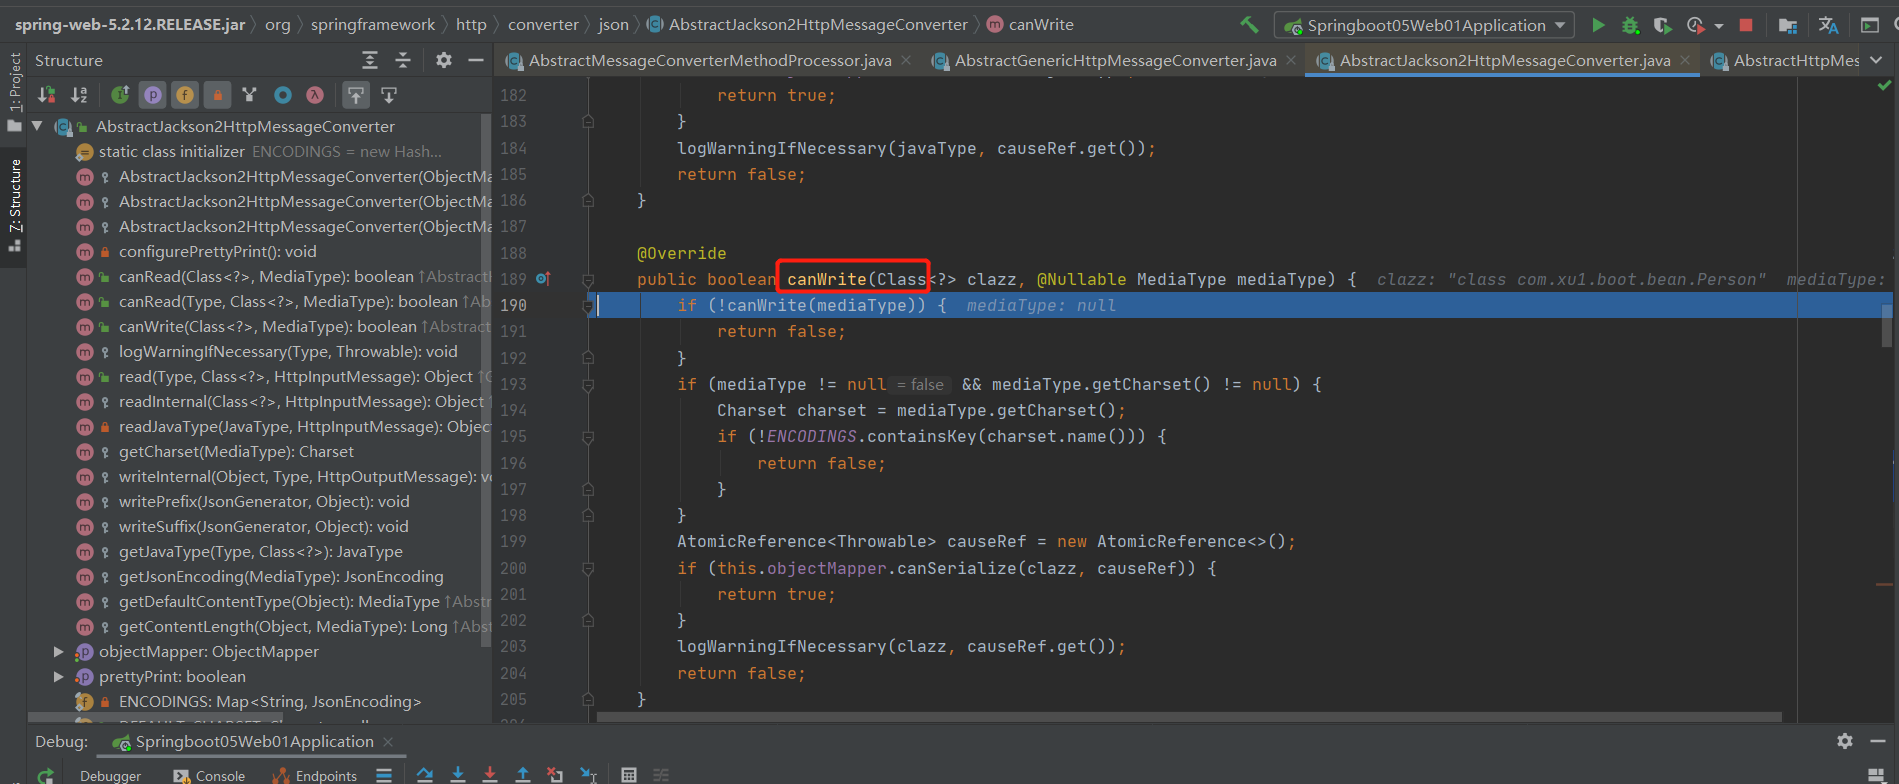The height and width of the screenshot is (784, 1899).
Task: Expand objectMapper: ObjectMapper node
Action: click(x=59, y=651)
